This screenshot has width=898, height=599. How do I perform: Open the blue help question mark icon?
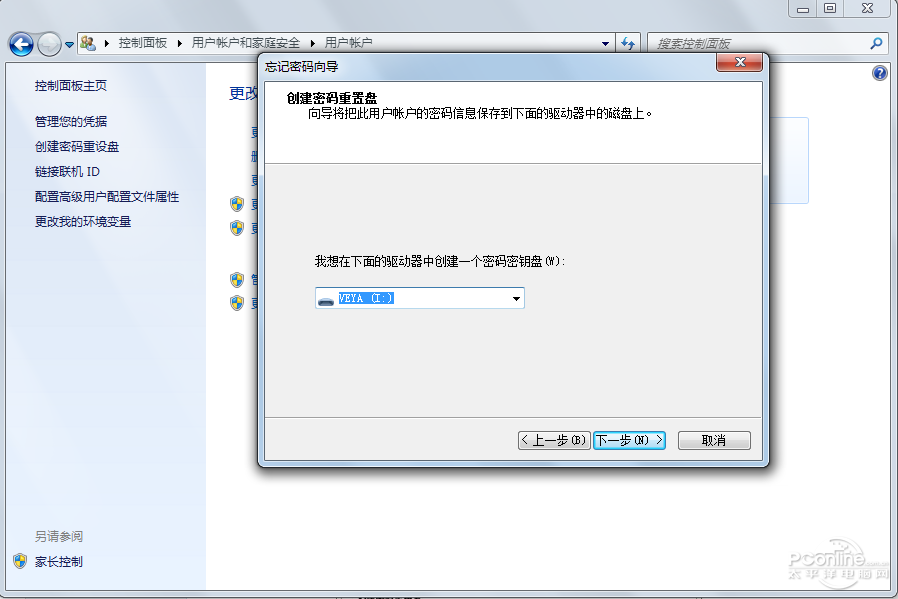pos(880,73)
